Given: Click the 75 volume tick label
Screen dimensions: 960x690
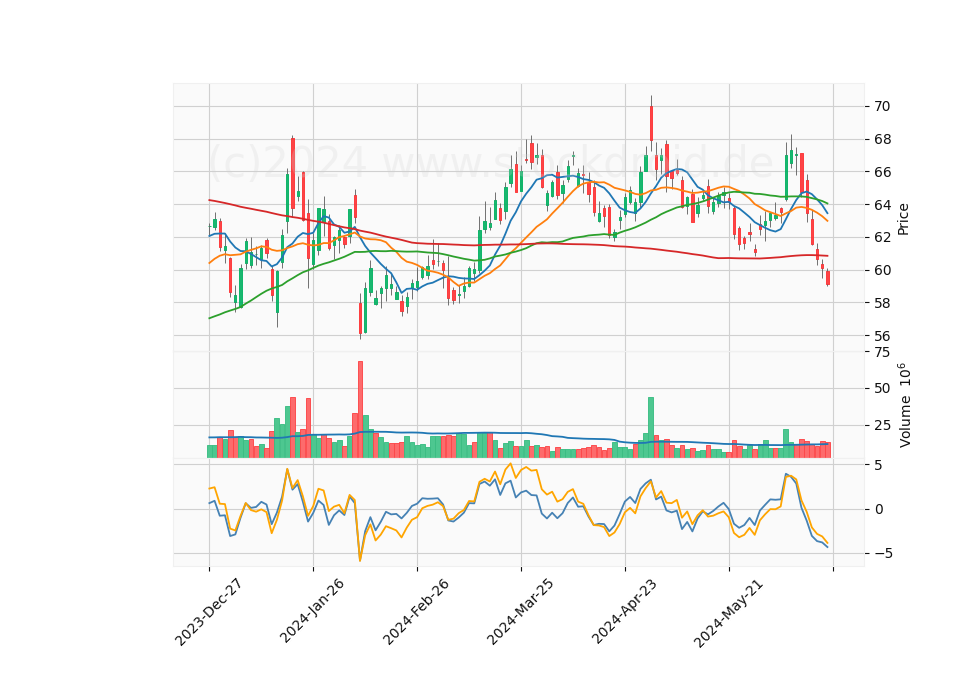Looking at the screenshot, I should coord(882,352).
